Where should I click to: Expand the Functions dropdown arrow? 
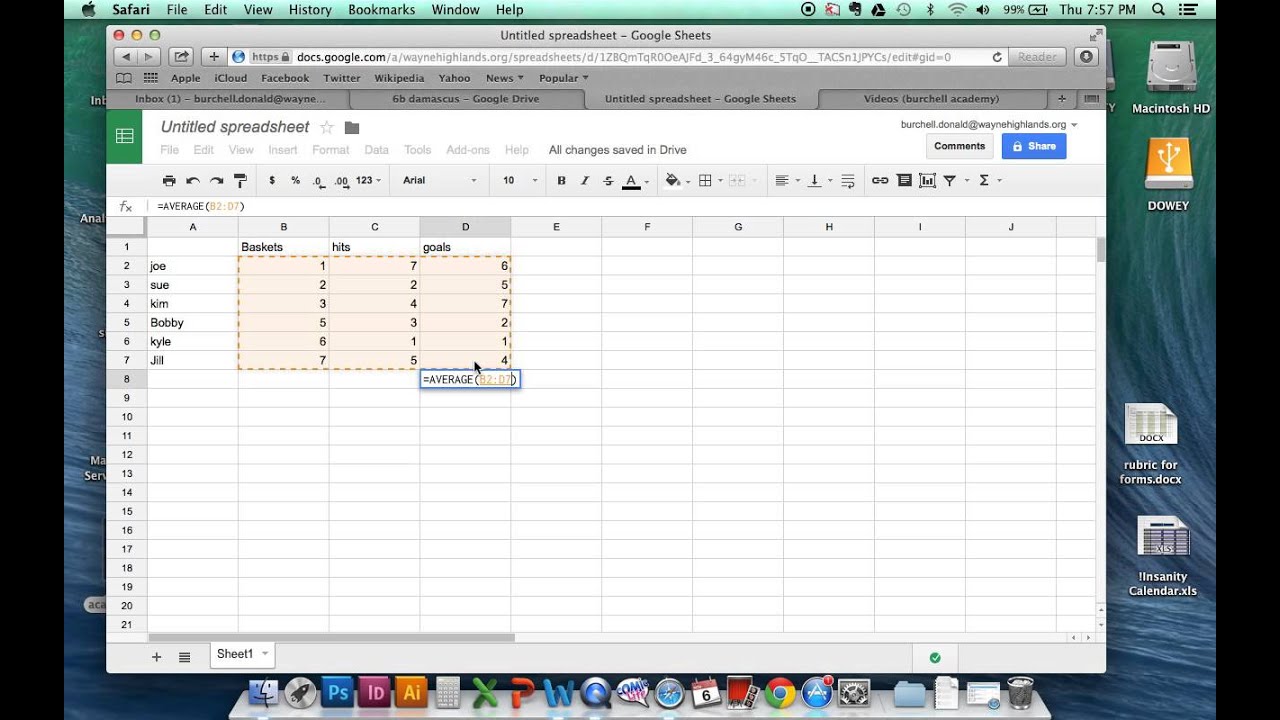coord(999,181)
